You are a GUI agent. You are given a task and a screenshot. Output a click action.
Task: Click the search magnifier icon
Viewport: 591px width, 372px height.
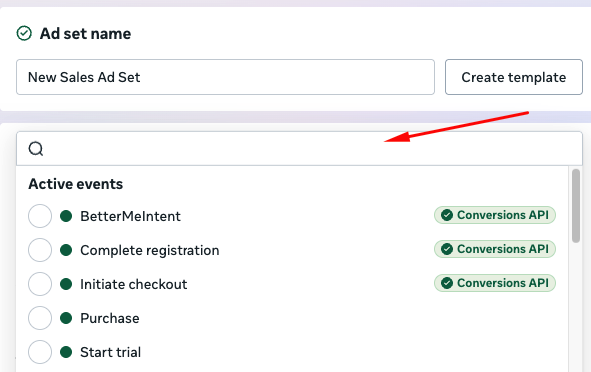tap(36, 148)
